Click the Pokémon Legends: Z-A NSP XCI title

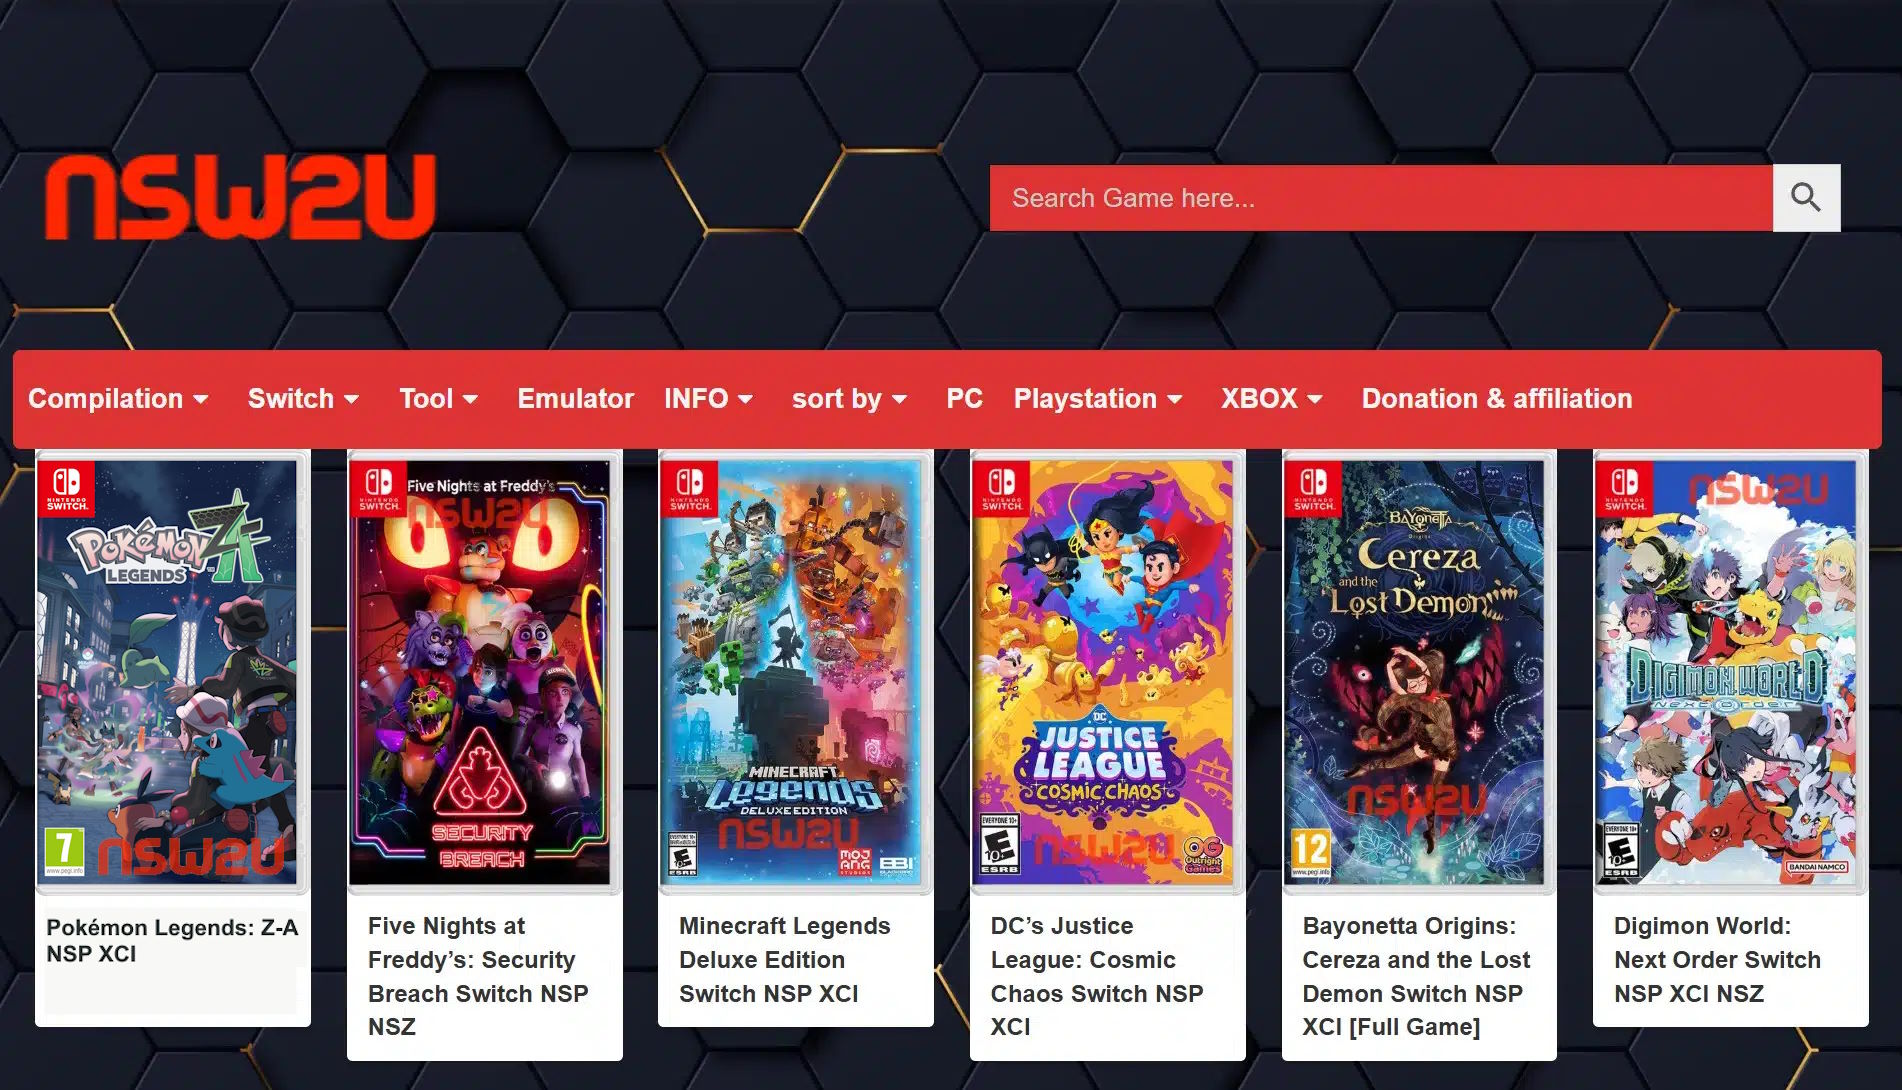172,940
